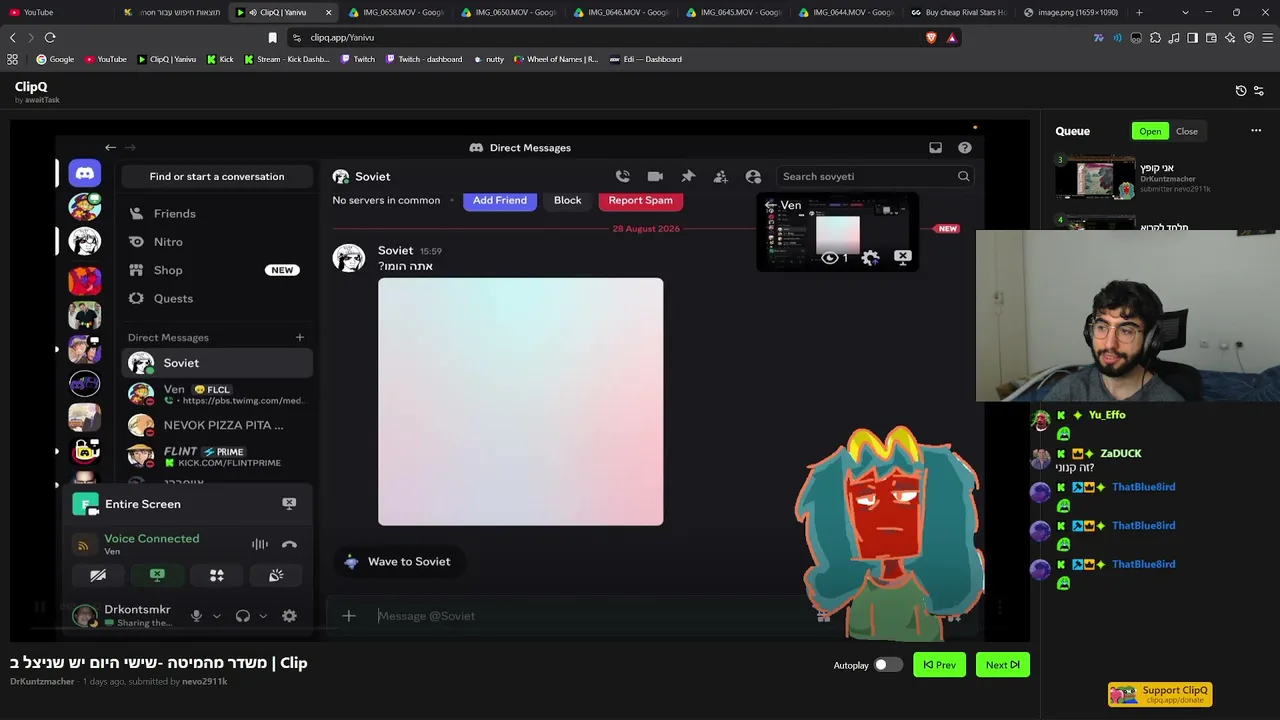Mute the Discord microphone
The height and width of the screenshot is (720, 1280).
click(196, 616)
